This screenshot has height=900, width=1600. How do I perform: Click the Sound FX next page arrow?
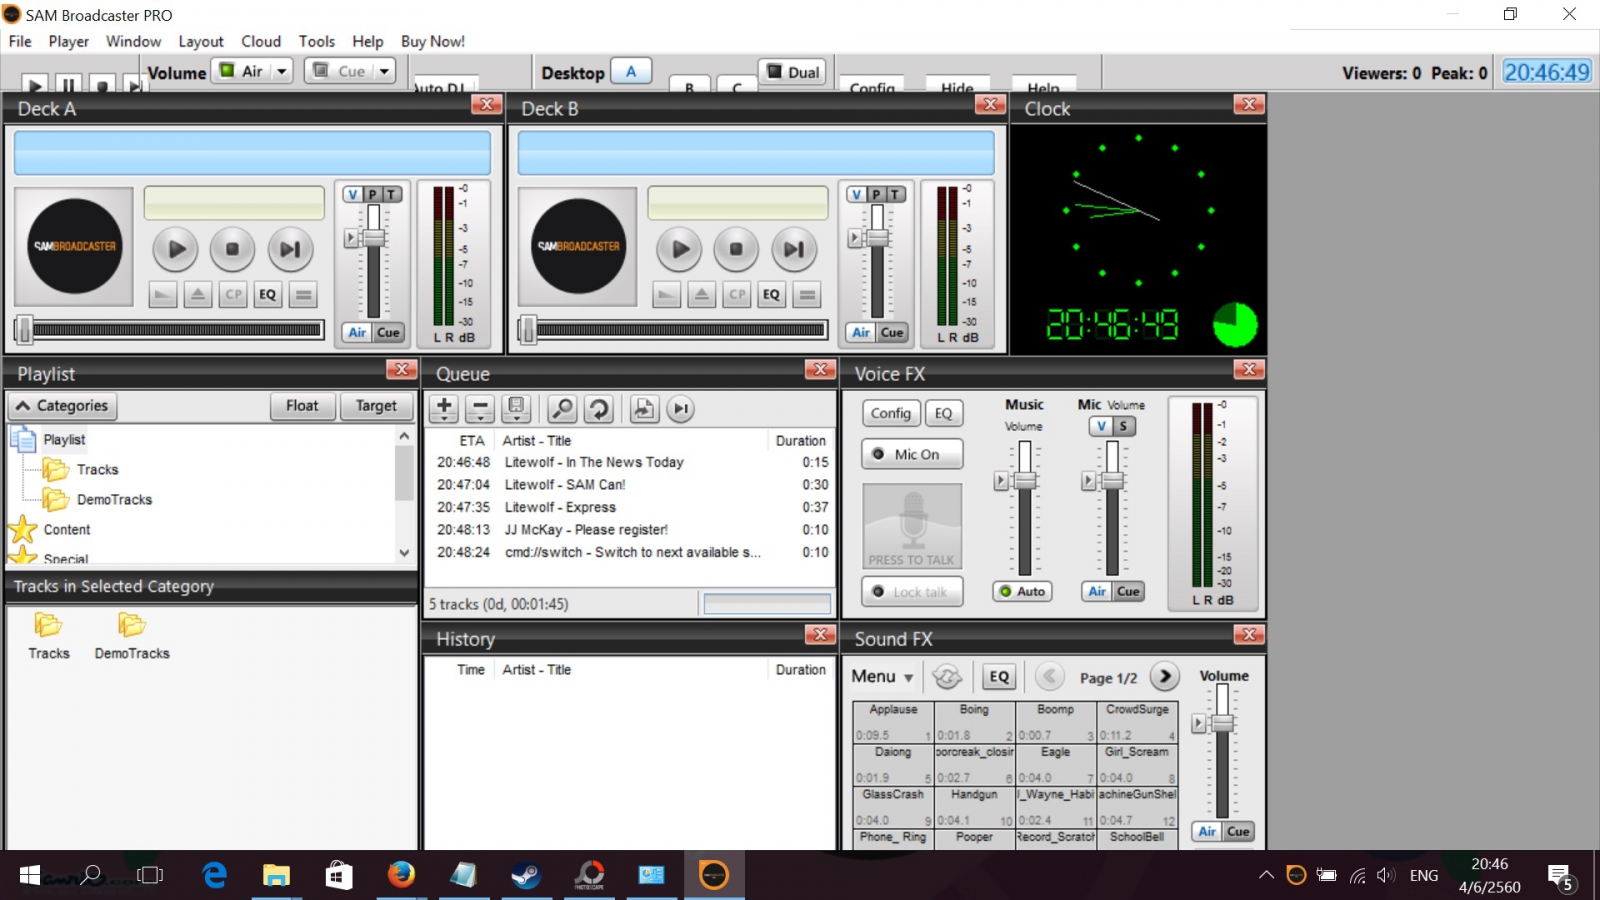(x=1164, y=677)
